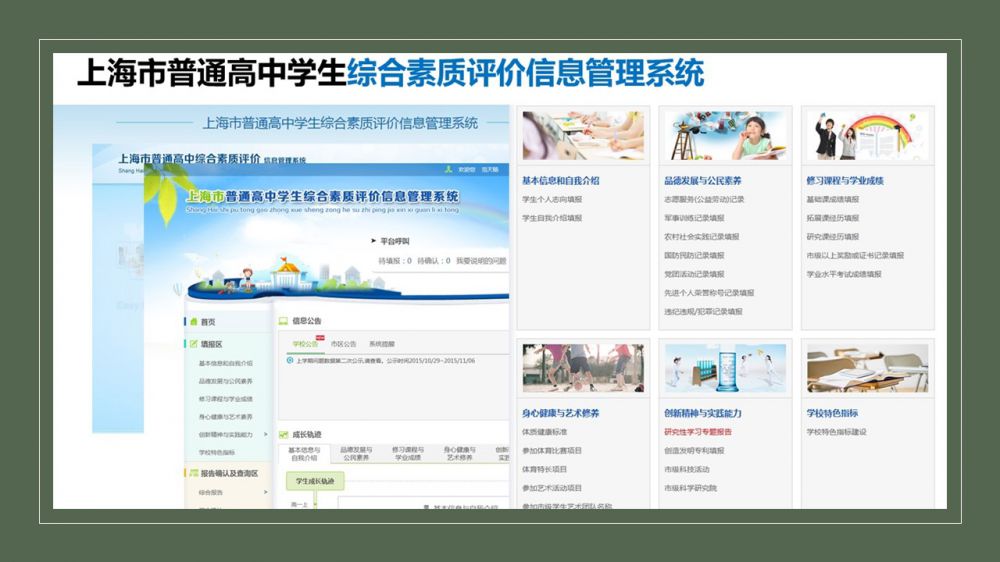Click the 信息公告 section icon
This screenshot has width=1000, height=562.
point(283,321)
